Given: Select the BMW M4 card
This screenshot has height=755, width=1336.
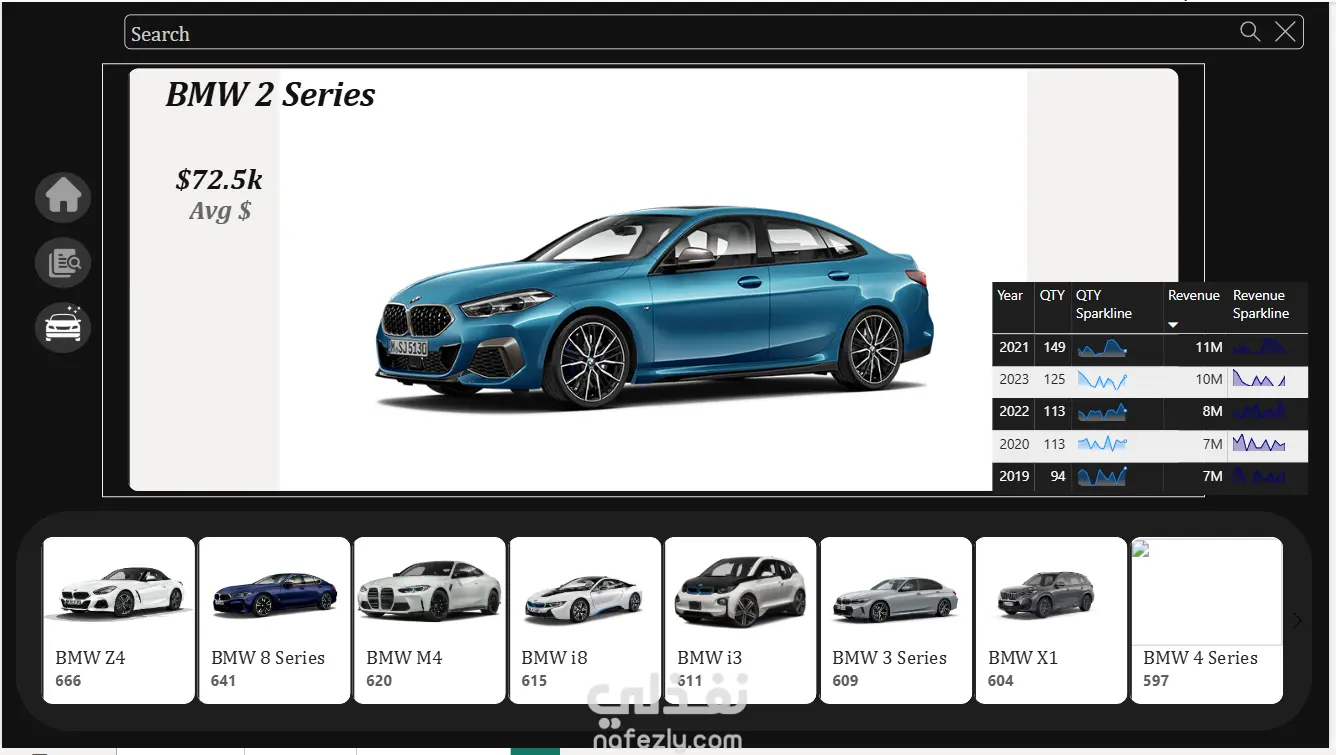Looking at the screenshot, I should [x=430, y=620].
